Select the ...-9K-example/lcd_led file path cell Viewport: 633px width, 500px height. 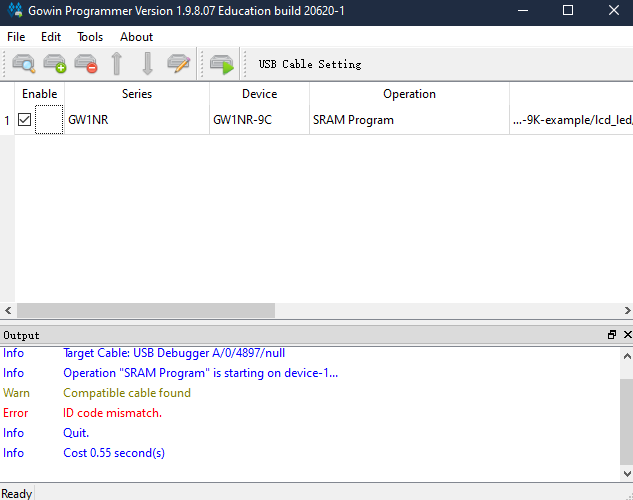(x=572, y=120)
